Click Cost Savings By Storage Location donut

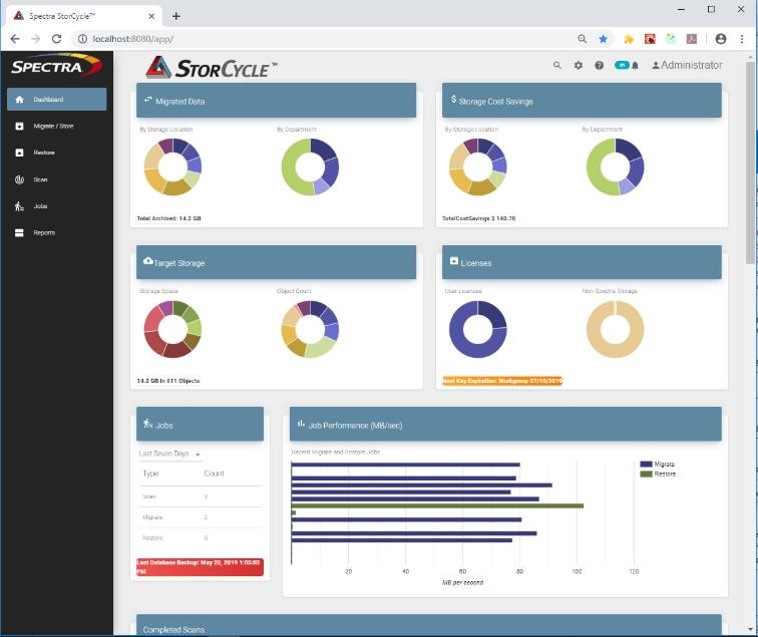478,167
